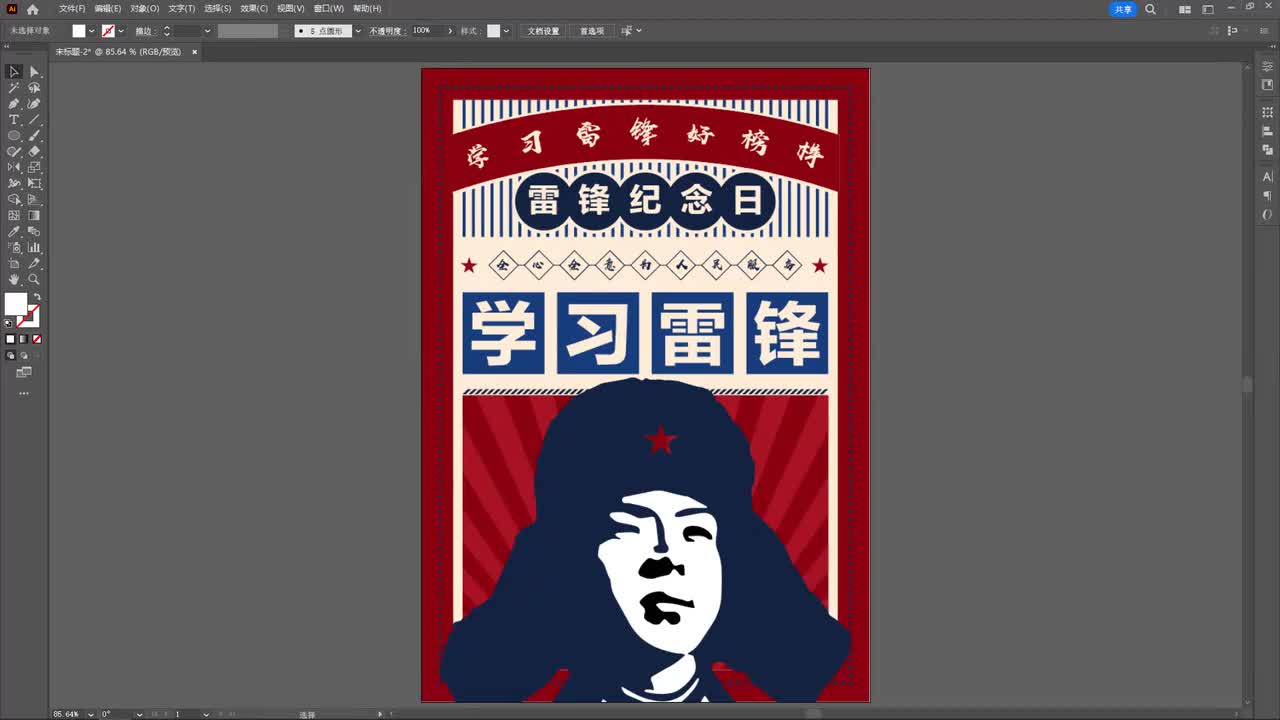Viewport: 1280px width, 720px height.
Task: Select the Gradient tool
Action: tap(34, 216)
